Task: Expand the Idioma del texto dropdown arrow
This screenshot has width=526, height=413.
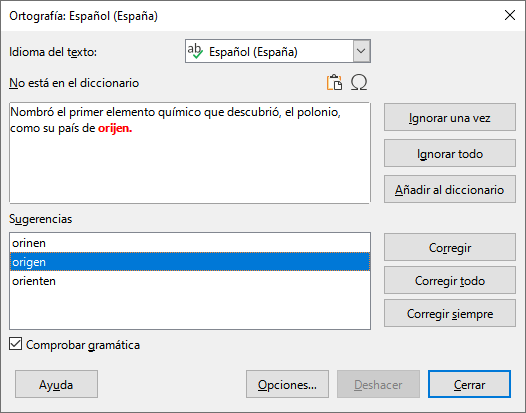Action: (x=361, y=51)
